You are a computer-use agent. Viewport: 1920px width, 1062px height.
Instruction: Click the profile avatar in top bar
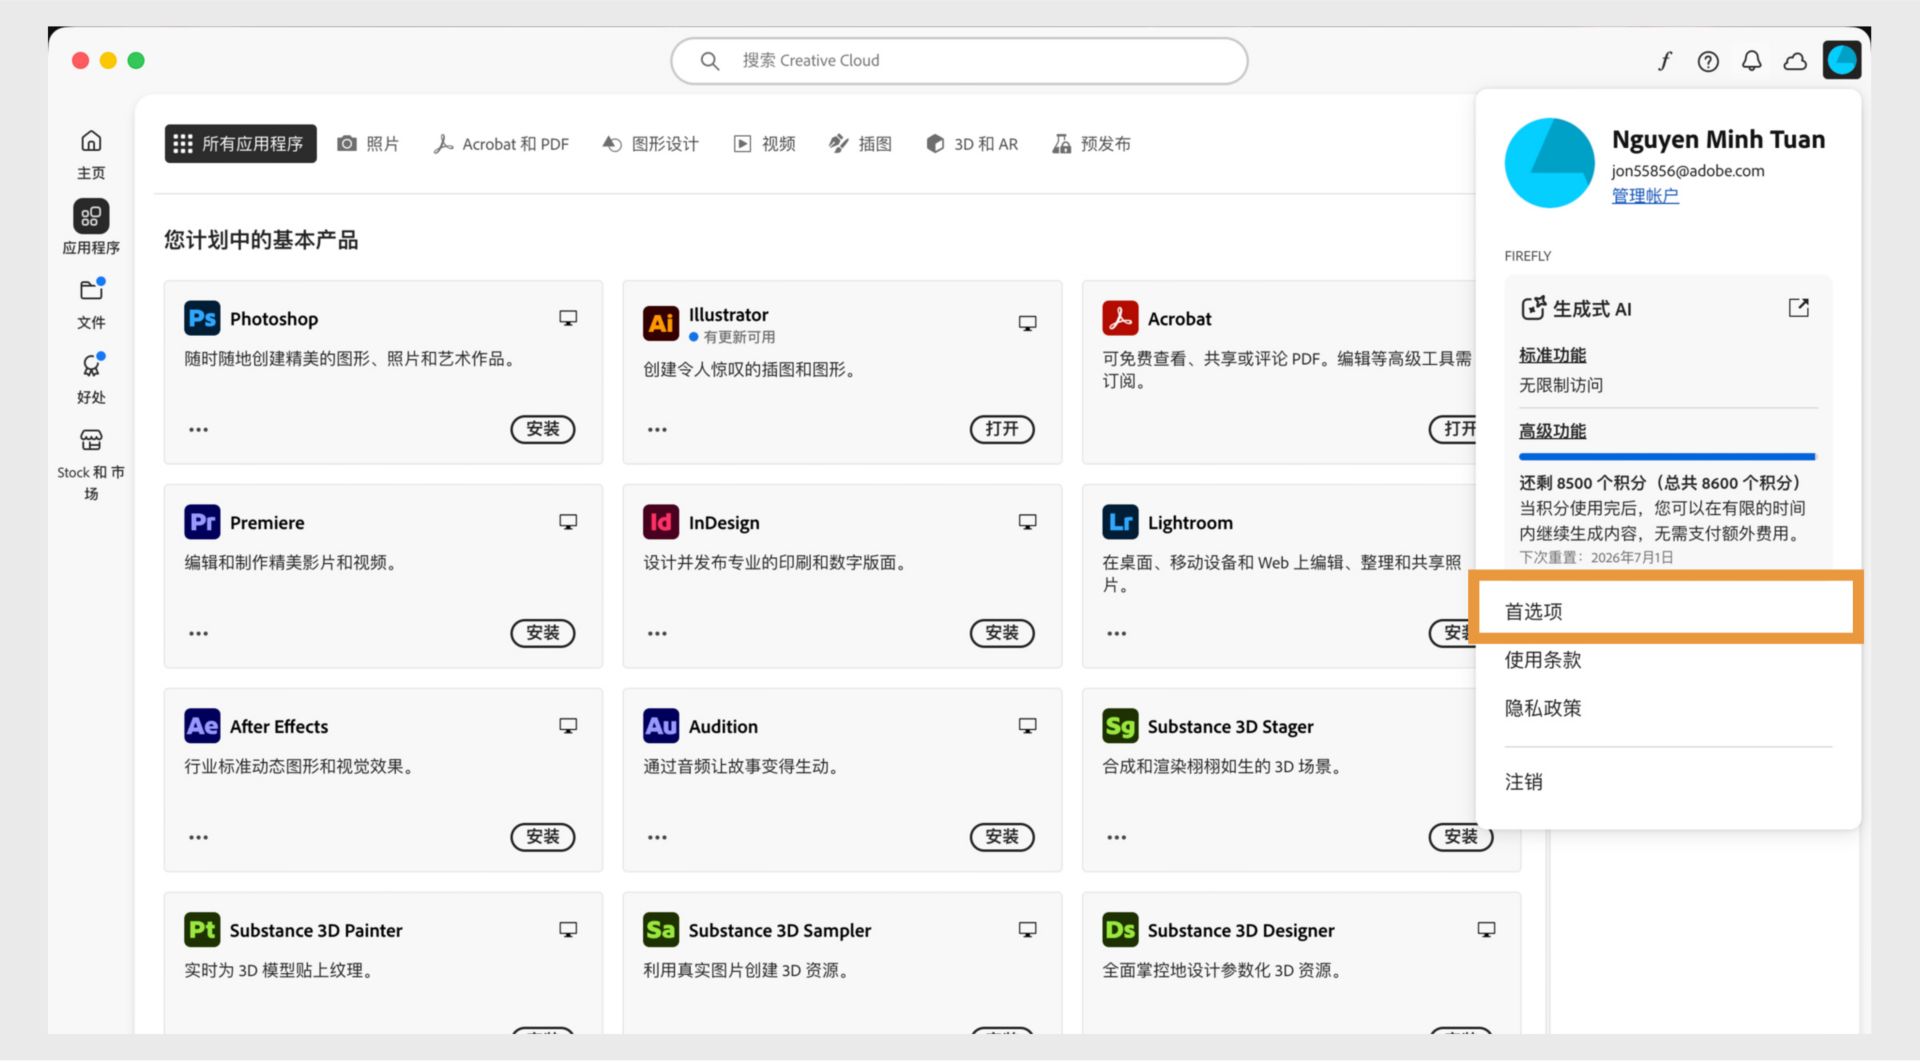pyautogui.click(x=1841, y=60)
